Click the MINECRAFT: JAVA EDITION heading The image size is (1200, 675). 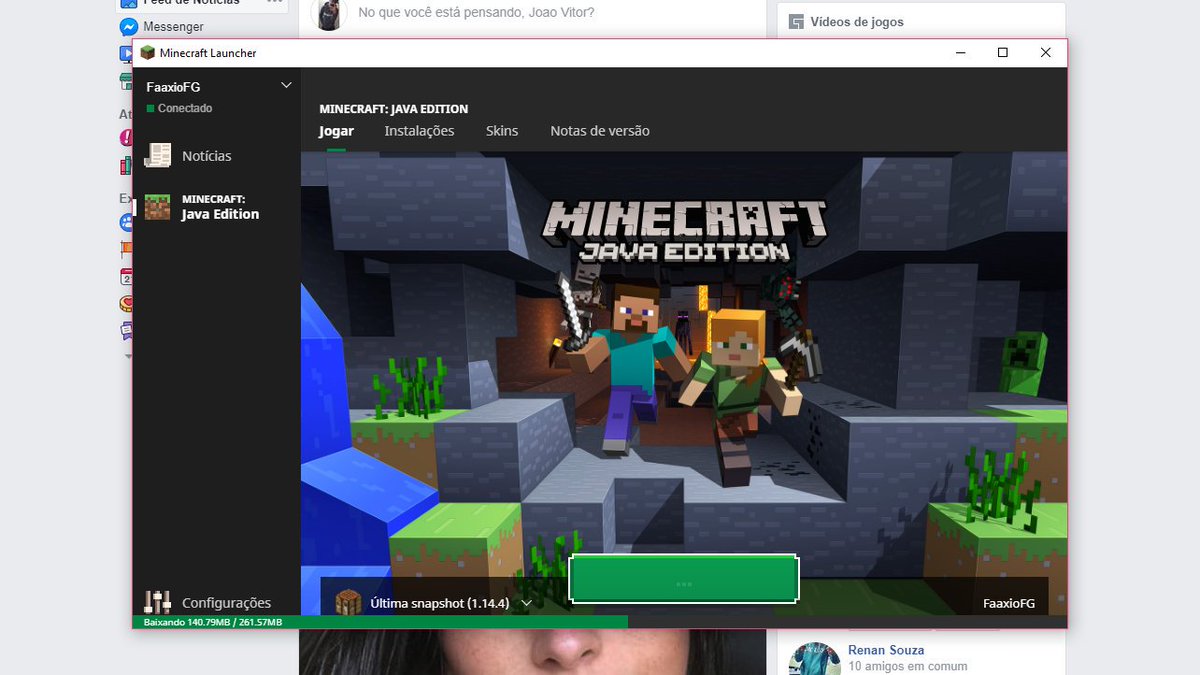(394, 109)
